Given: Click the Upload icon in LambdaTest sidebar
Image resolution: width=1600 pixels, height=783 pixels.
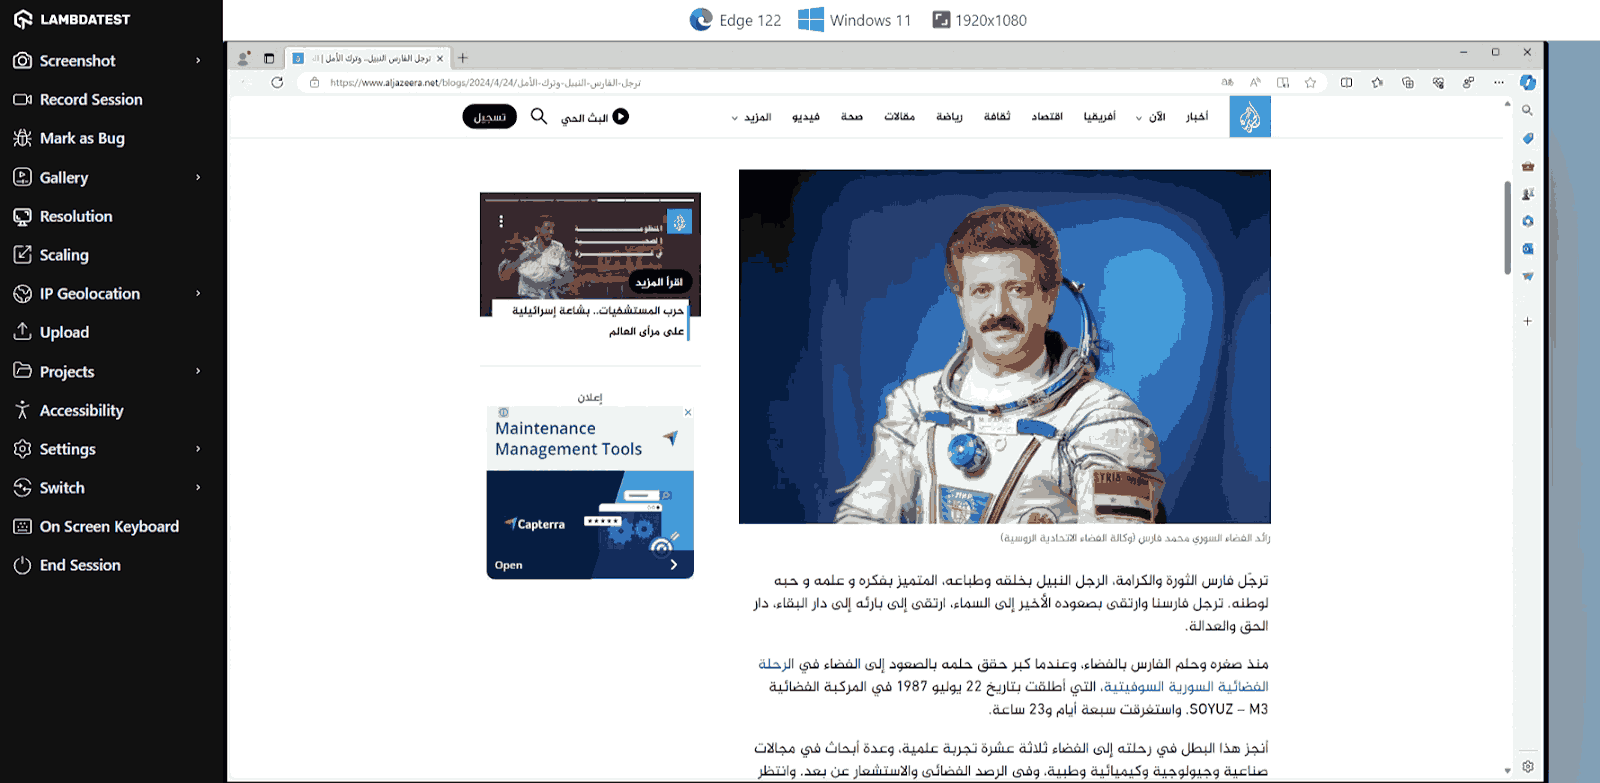Looking at the screenshot, I should (22, 332).
